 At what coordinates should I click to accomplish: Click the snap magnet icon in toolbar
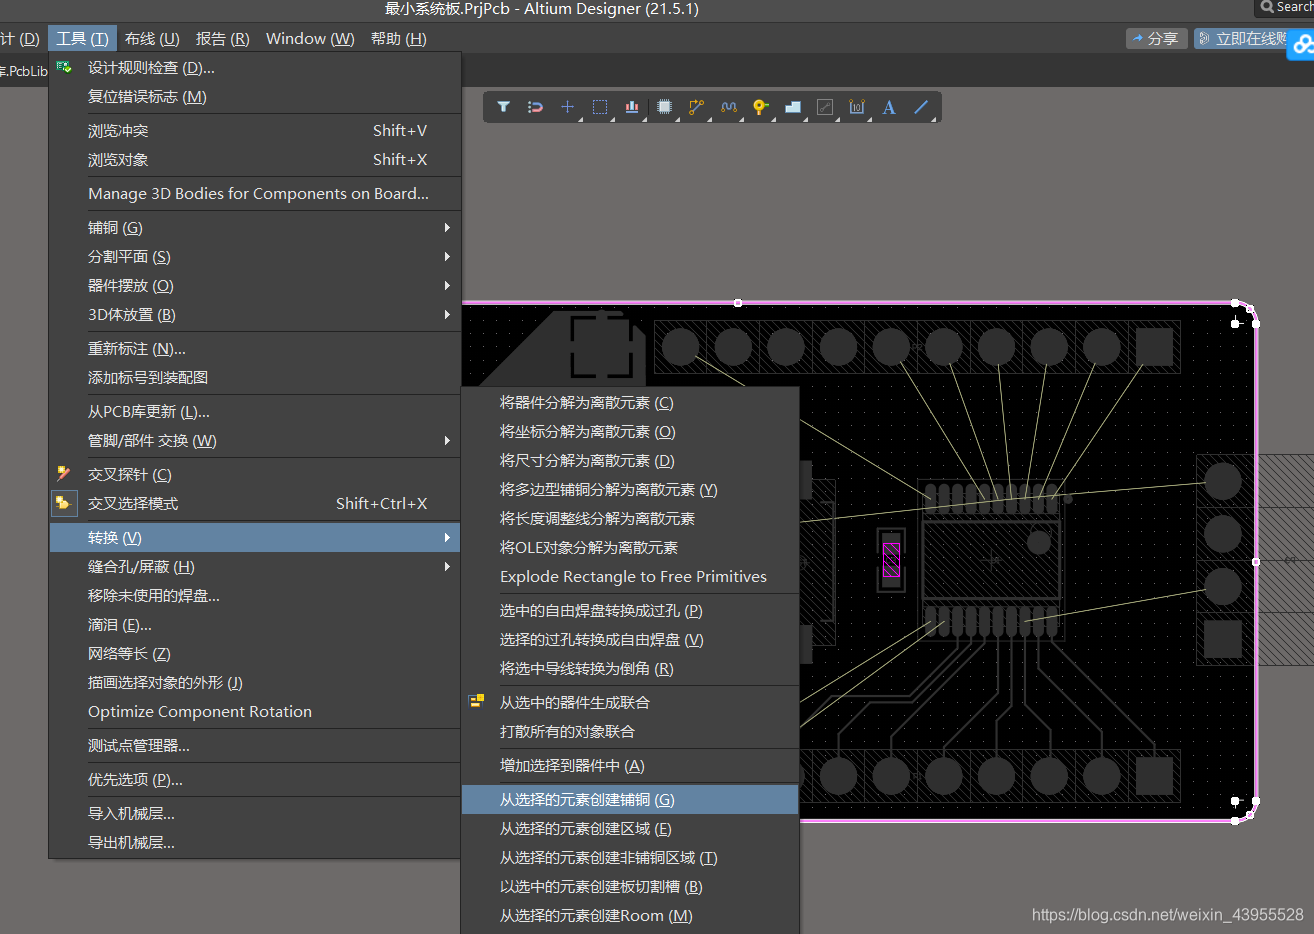535,107
